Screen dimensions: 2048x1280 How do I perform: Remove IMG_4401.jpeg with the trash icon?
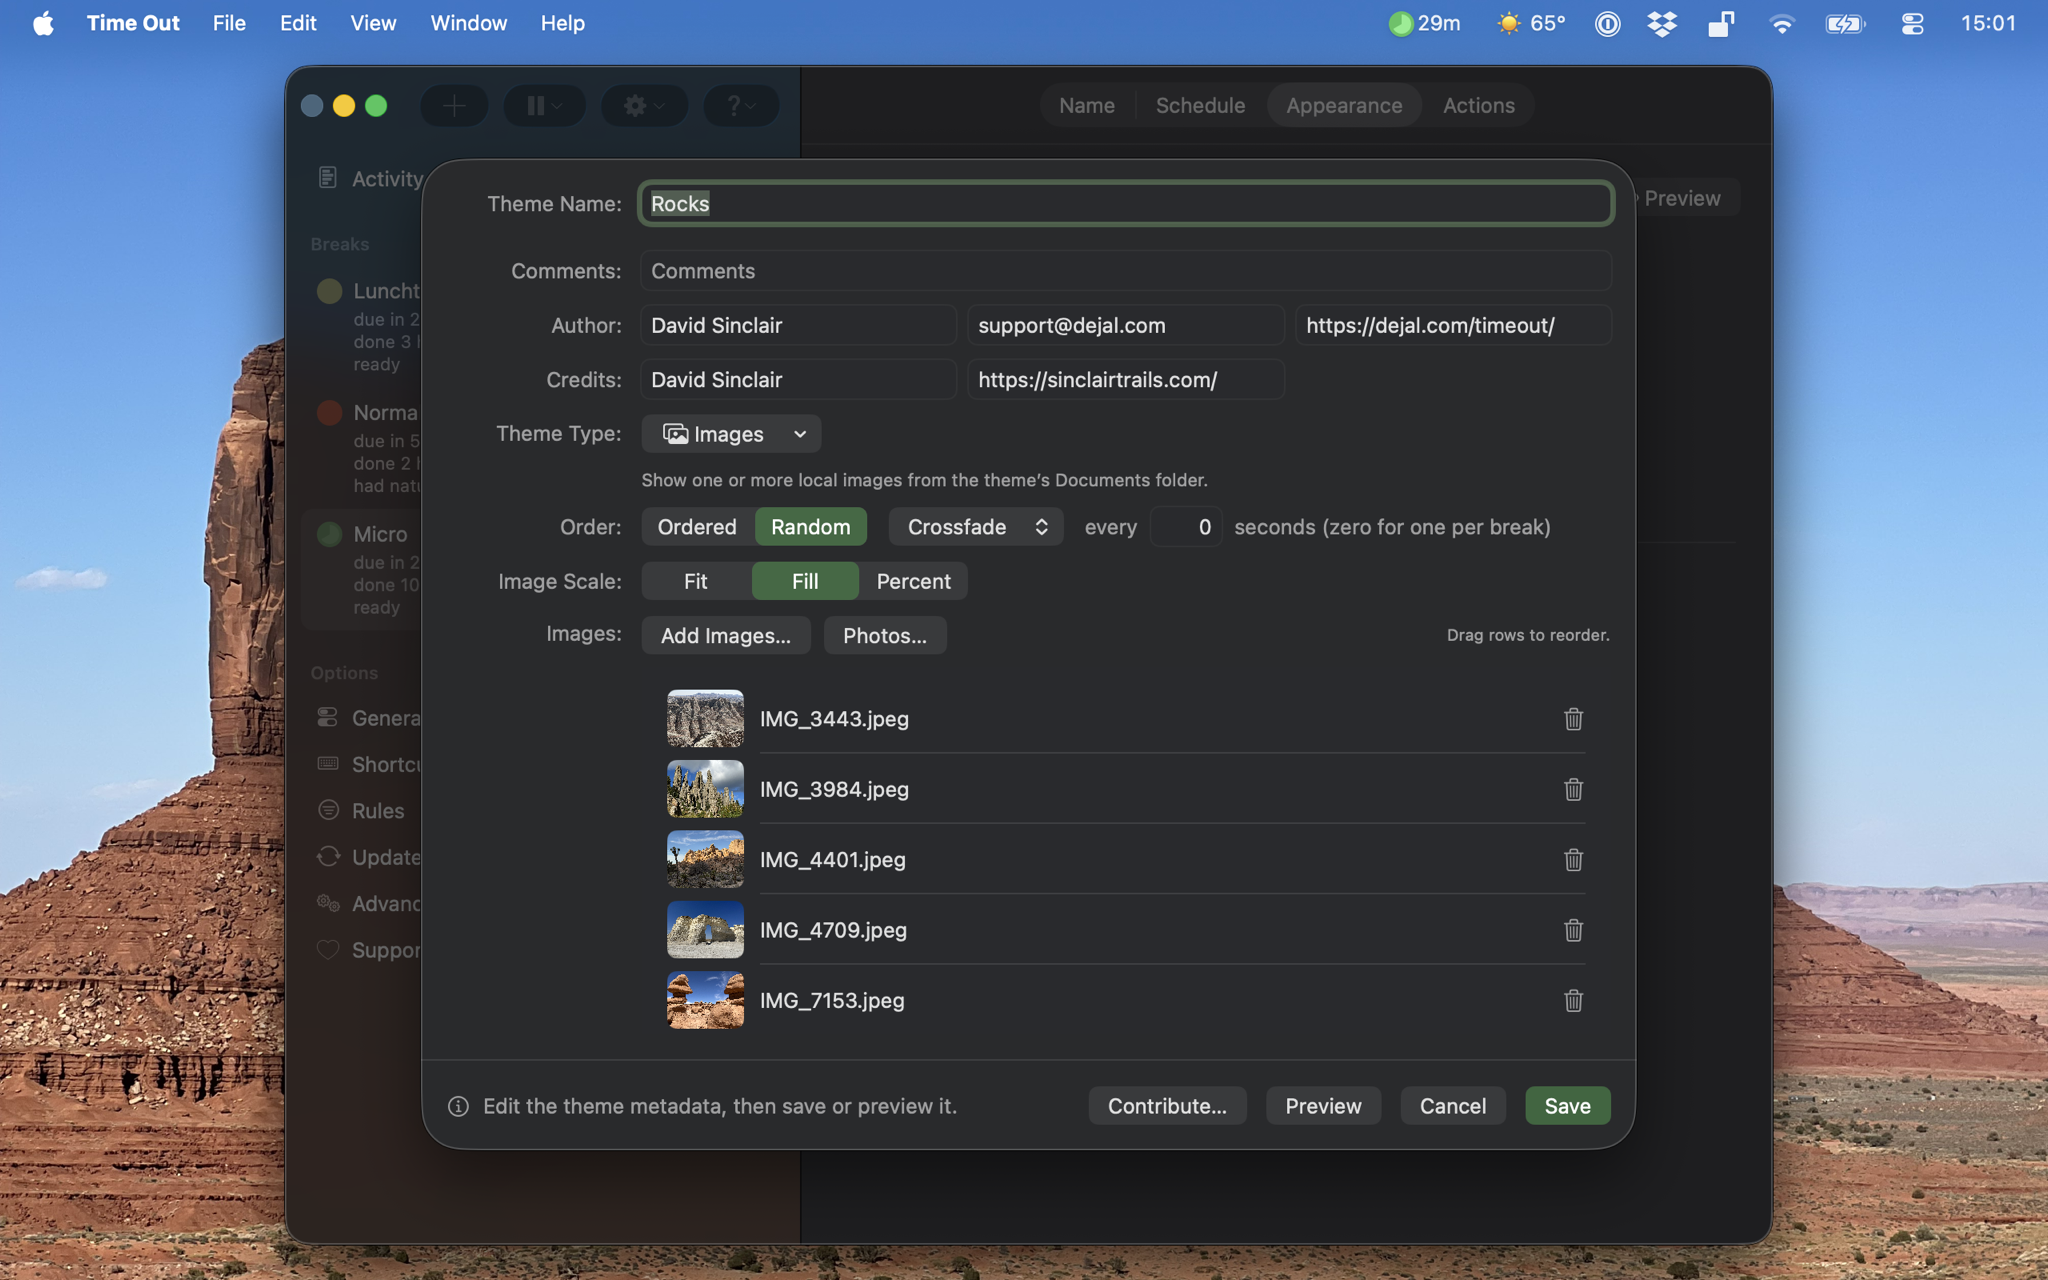click(x=1573, y=859)
